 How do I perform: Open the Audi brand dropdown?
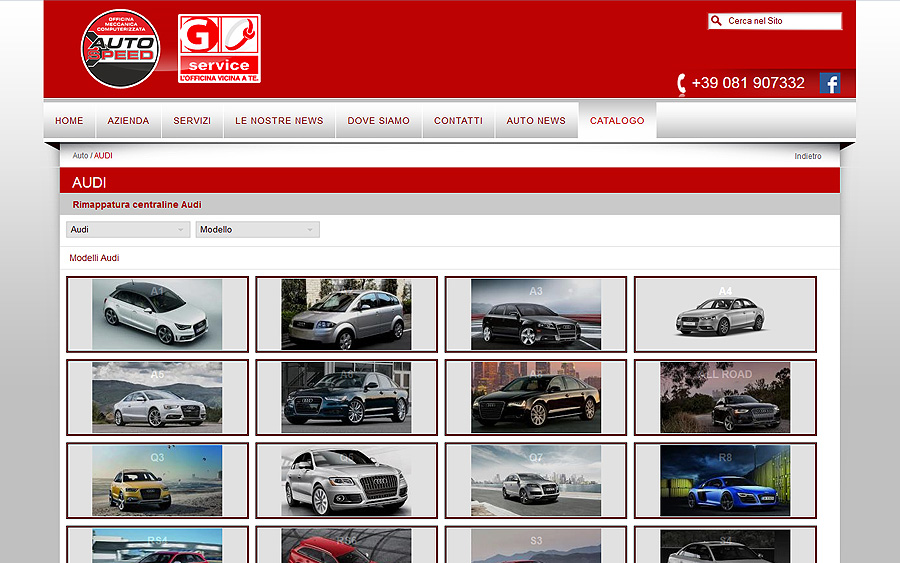128,230
